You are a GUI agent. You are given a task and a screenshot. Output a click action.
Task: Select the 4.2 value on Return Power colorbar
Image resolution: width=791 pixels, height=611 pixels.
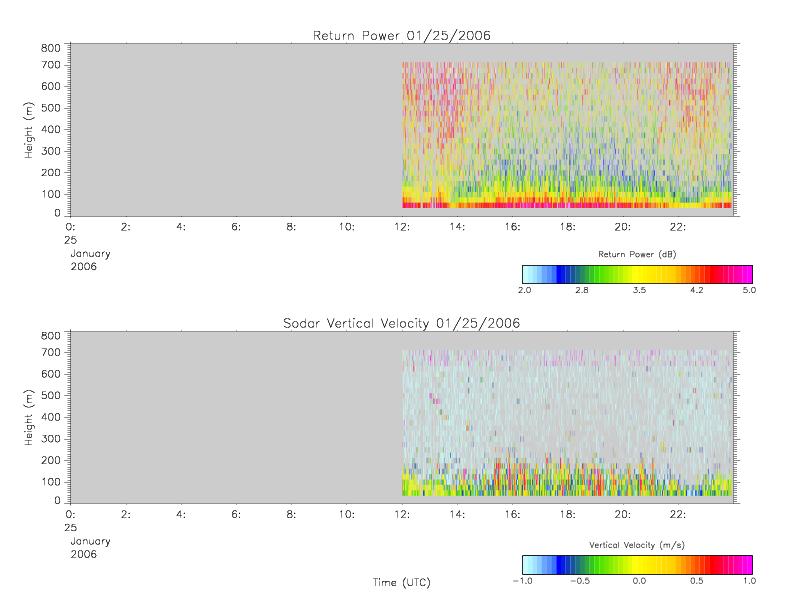pyautogui.click(x=697, y=290)
